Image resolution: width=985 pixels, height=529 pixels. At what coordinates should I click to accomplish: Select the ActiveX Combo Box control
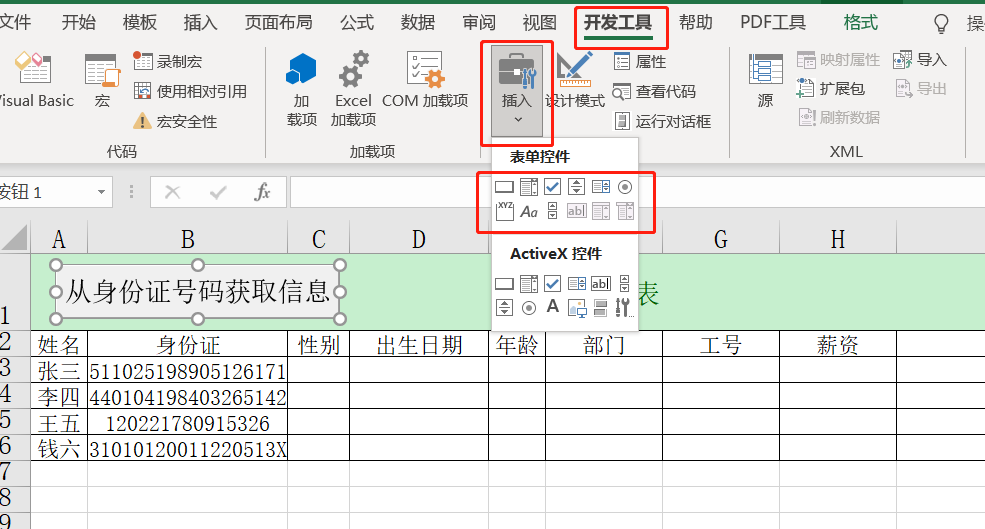[x=529, y=284]
